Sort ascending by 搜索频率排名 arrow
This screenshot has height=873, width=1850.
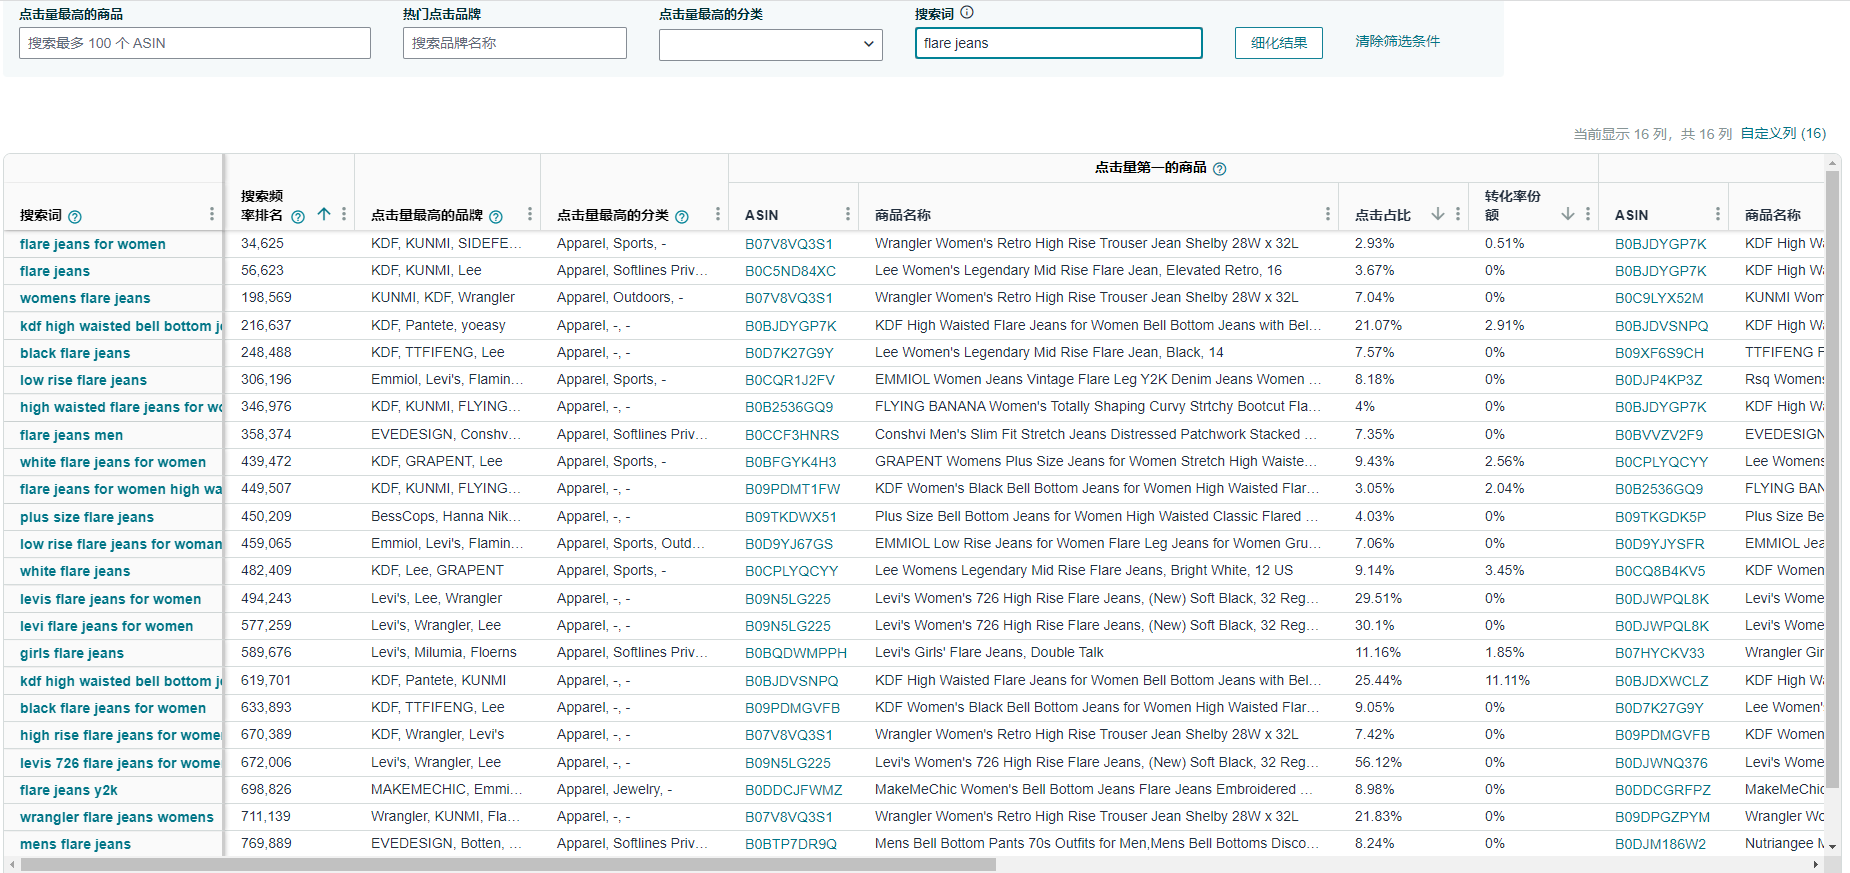(x=324, y=214)
